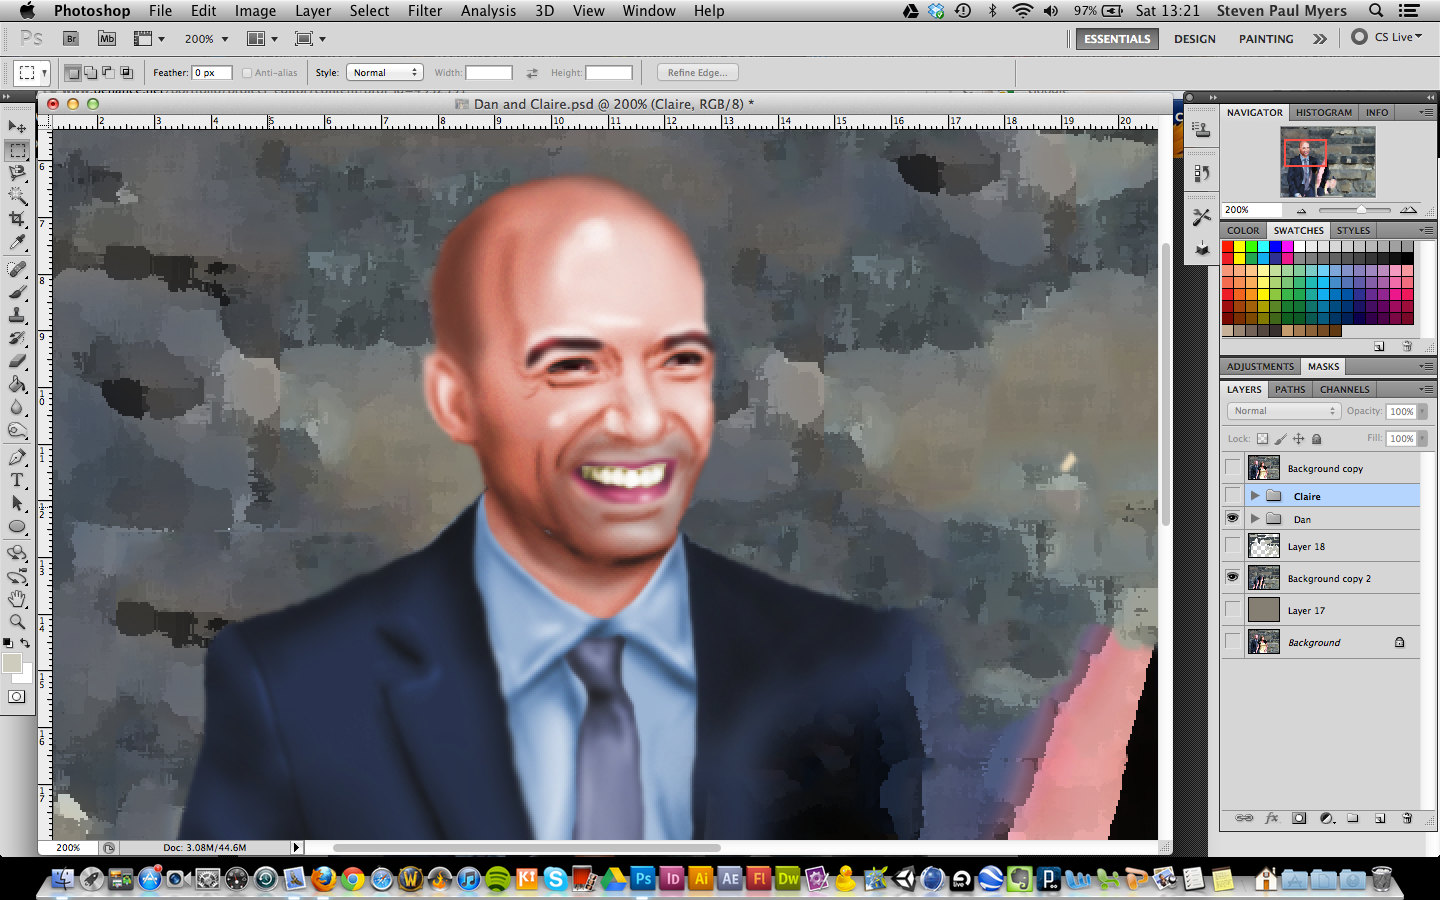Select the Rectangular Marquee tool

click(x=17, y=151)
